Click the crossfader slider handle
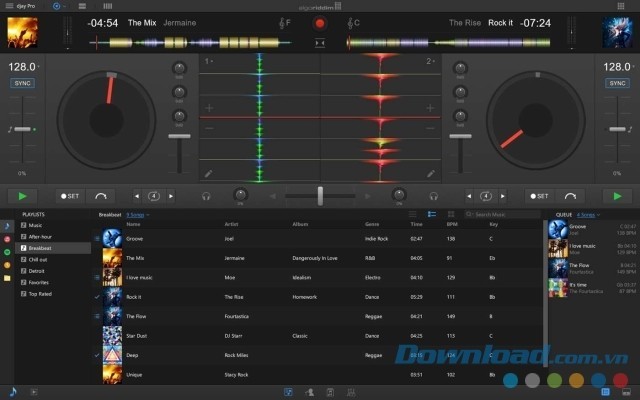The image size is (640, 400). click(x=320, y=195)
